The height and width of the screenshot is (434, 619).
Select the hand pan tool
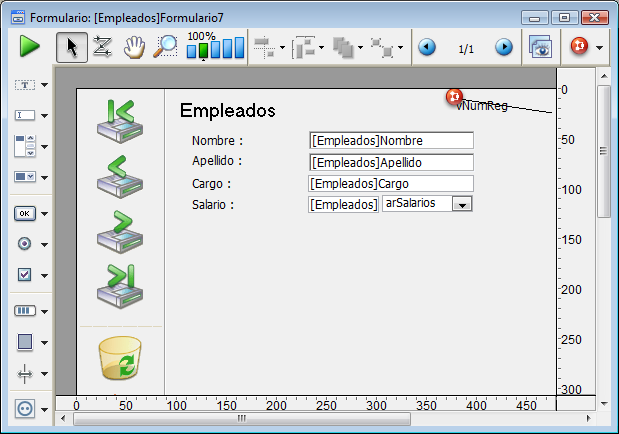tap(134, 47)
